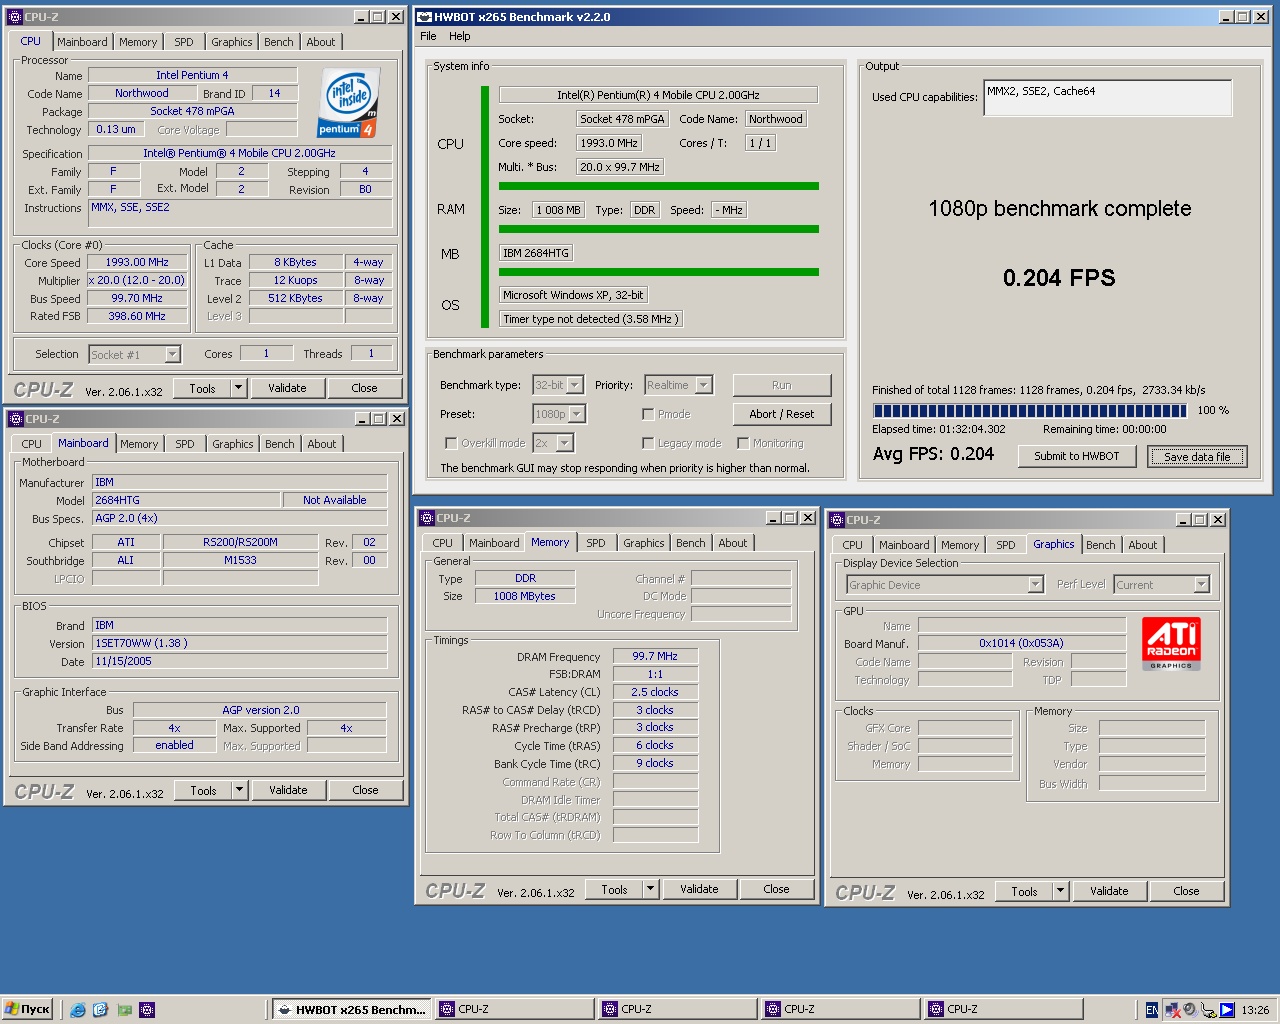The image size is (1280, 1024).
Task: Click the green CPU section bar
Action: point(659,186)
